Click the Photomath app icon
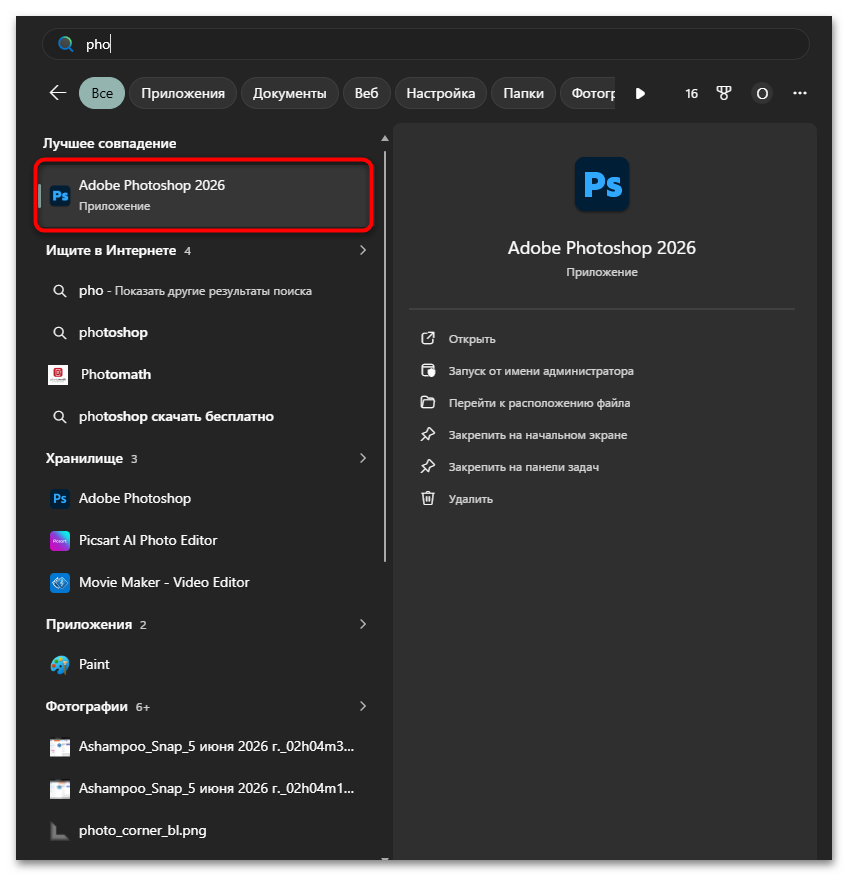The image size is (848, 876). pyautogui.click(x=58, y=374)
